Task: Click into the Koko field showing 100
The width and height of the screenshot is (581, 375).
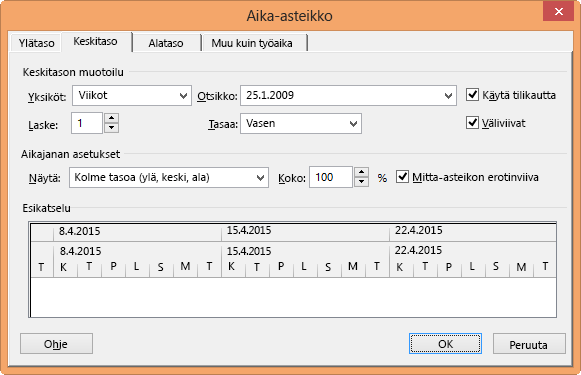Action: 331,177
